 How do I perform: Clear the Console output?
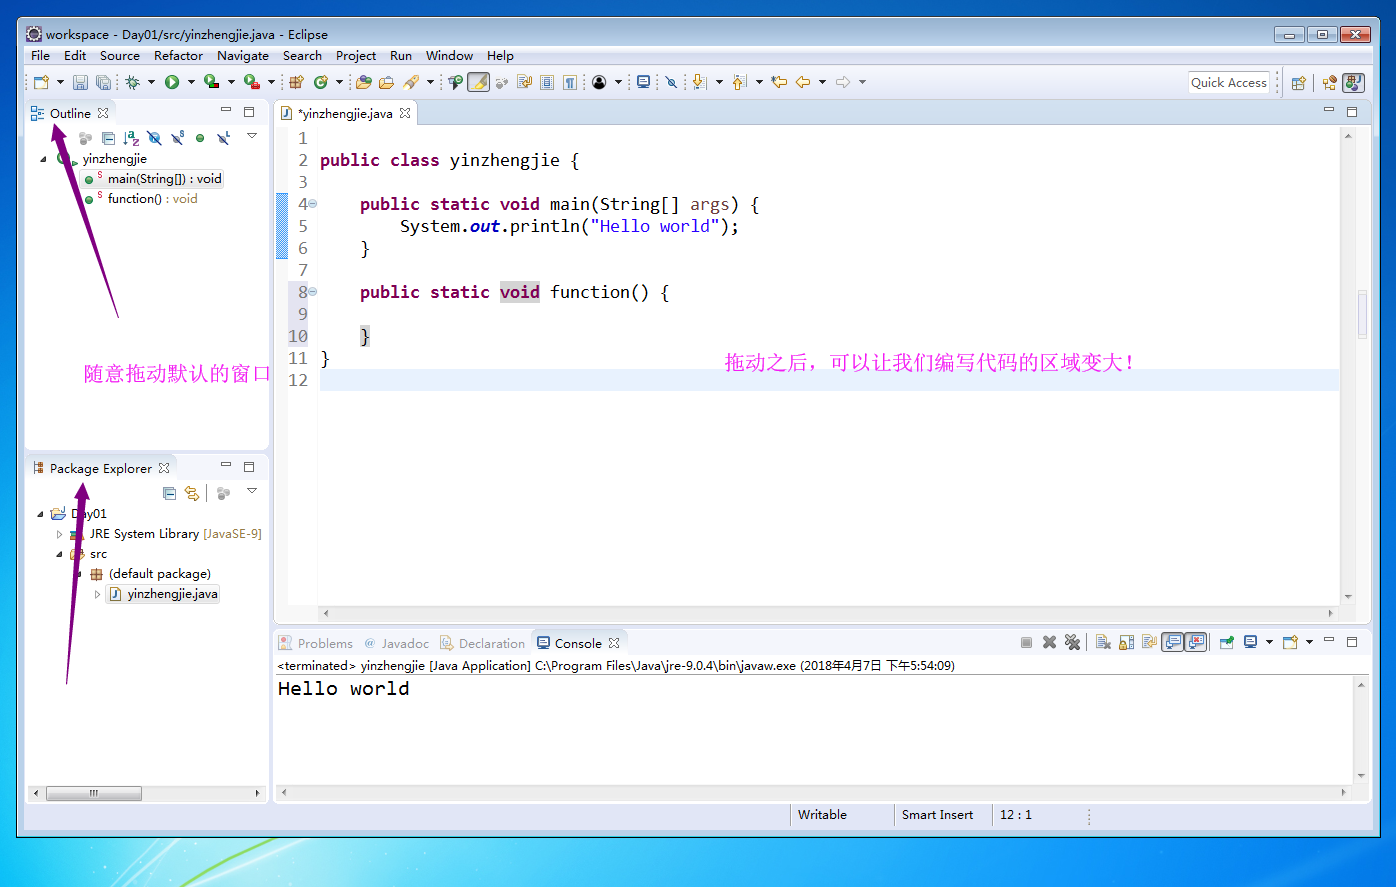tap(1103, 642)
